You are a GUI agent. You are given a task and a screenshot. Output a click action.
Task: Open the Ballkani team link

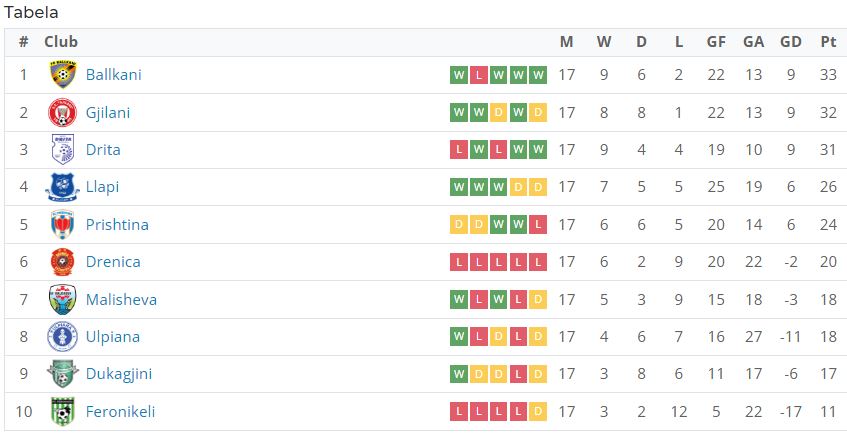click(x=113, y=75)
